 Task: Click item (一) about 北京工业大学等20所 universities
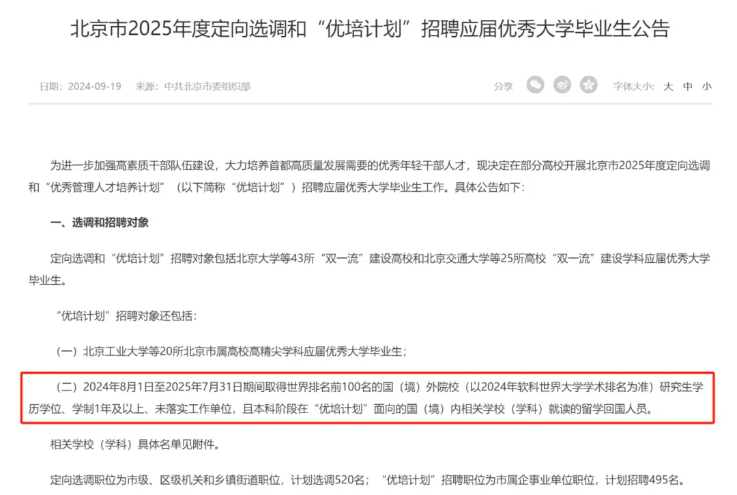tap(231, 351)
